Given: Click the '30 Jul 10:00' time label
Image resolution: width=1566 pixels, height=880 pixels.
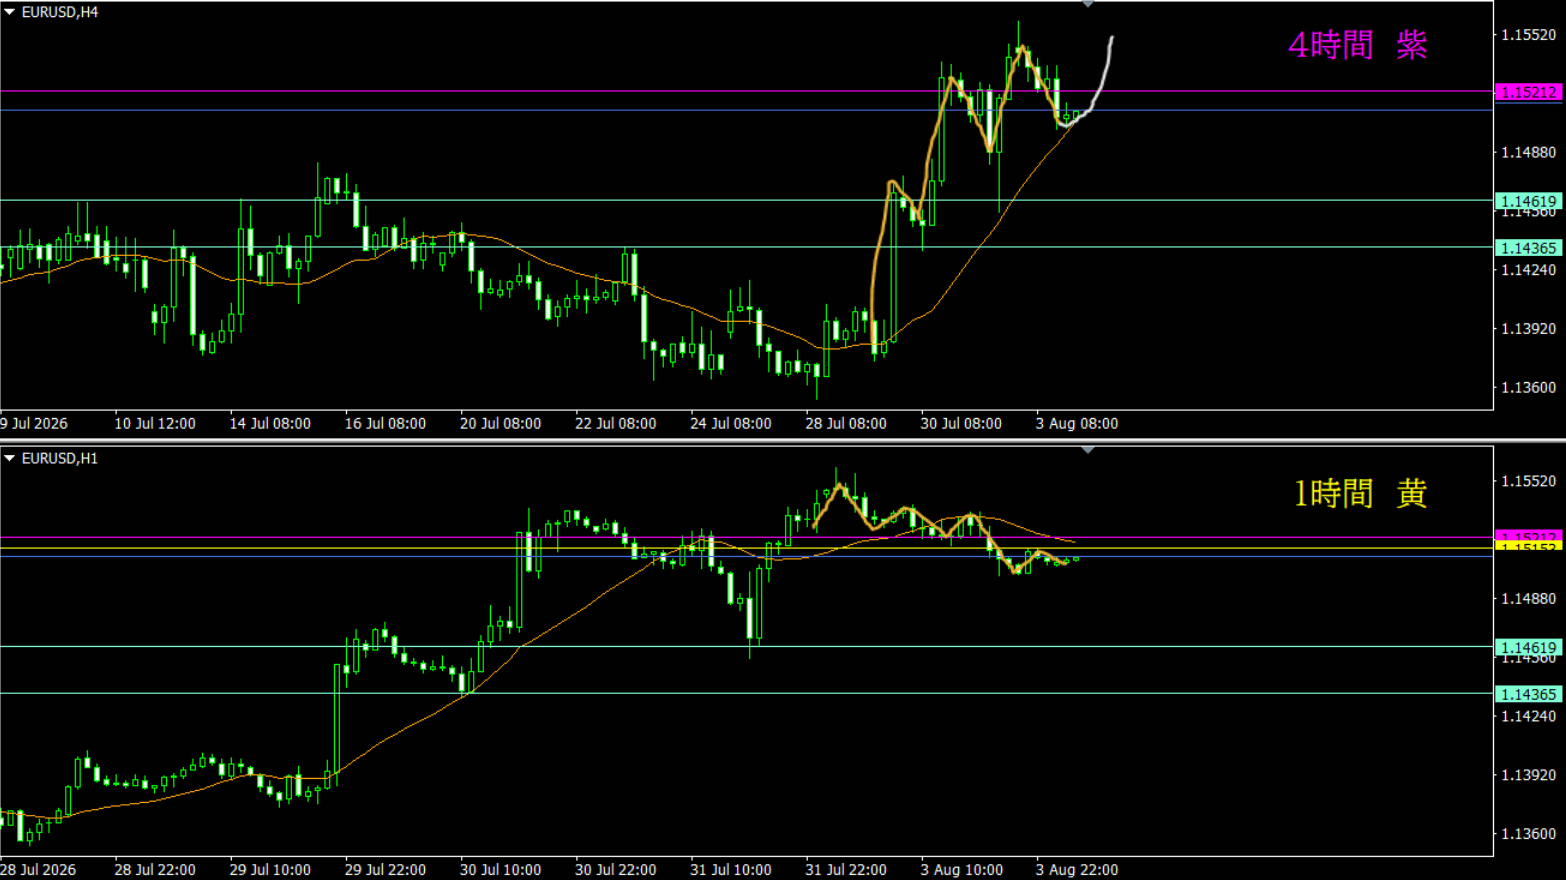Looking at the screenshot, I should [500, 870].
